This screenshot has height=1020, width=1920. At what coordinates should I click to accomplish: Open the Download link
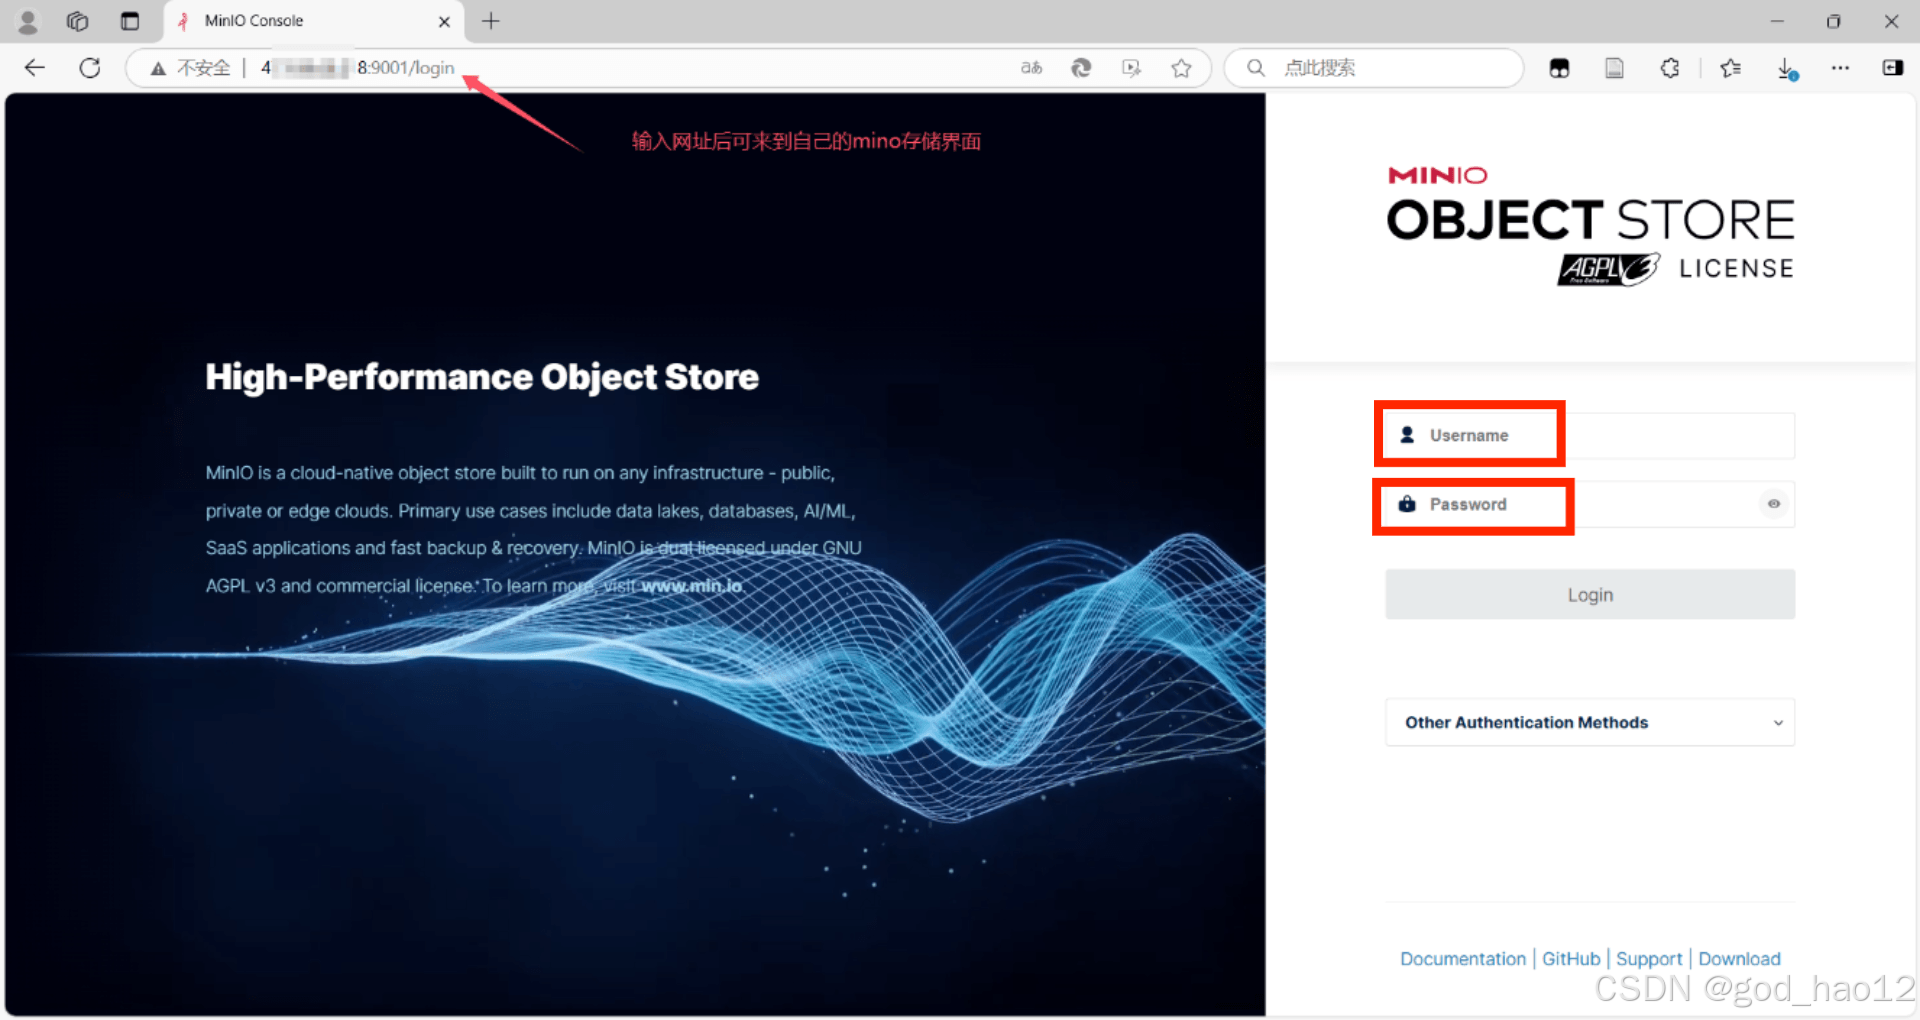point(1739,959)
